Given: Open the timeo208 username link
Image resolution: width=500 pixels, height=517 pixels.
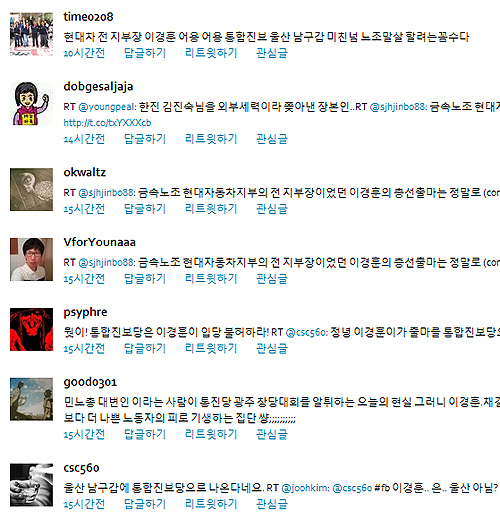Looking at the screenshot, I should coord(88,17).
